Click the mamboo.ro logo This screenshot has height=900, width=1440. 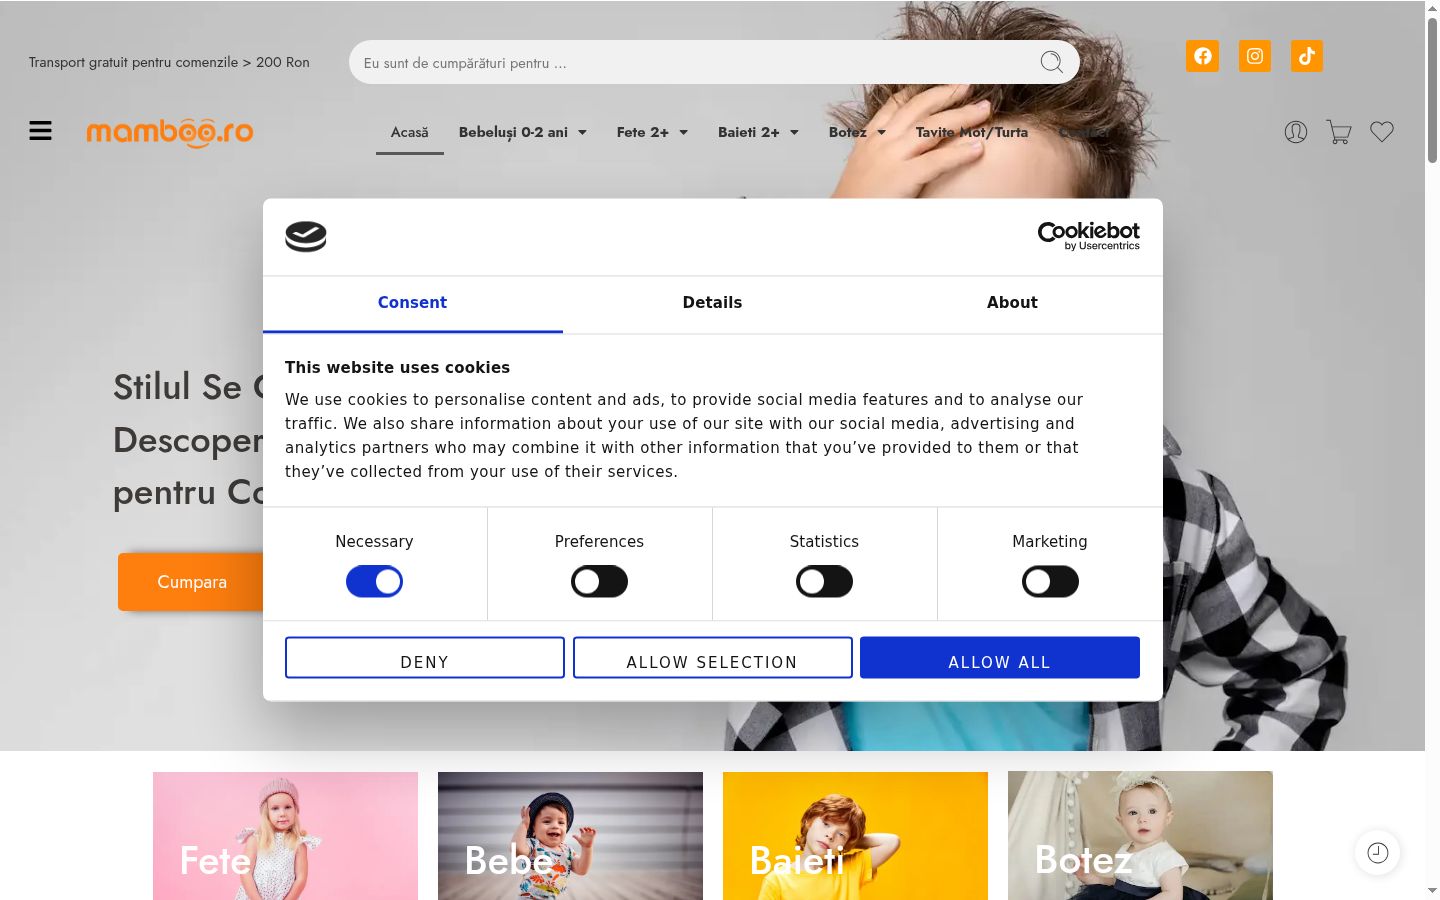point(170,132)
